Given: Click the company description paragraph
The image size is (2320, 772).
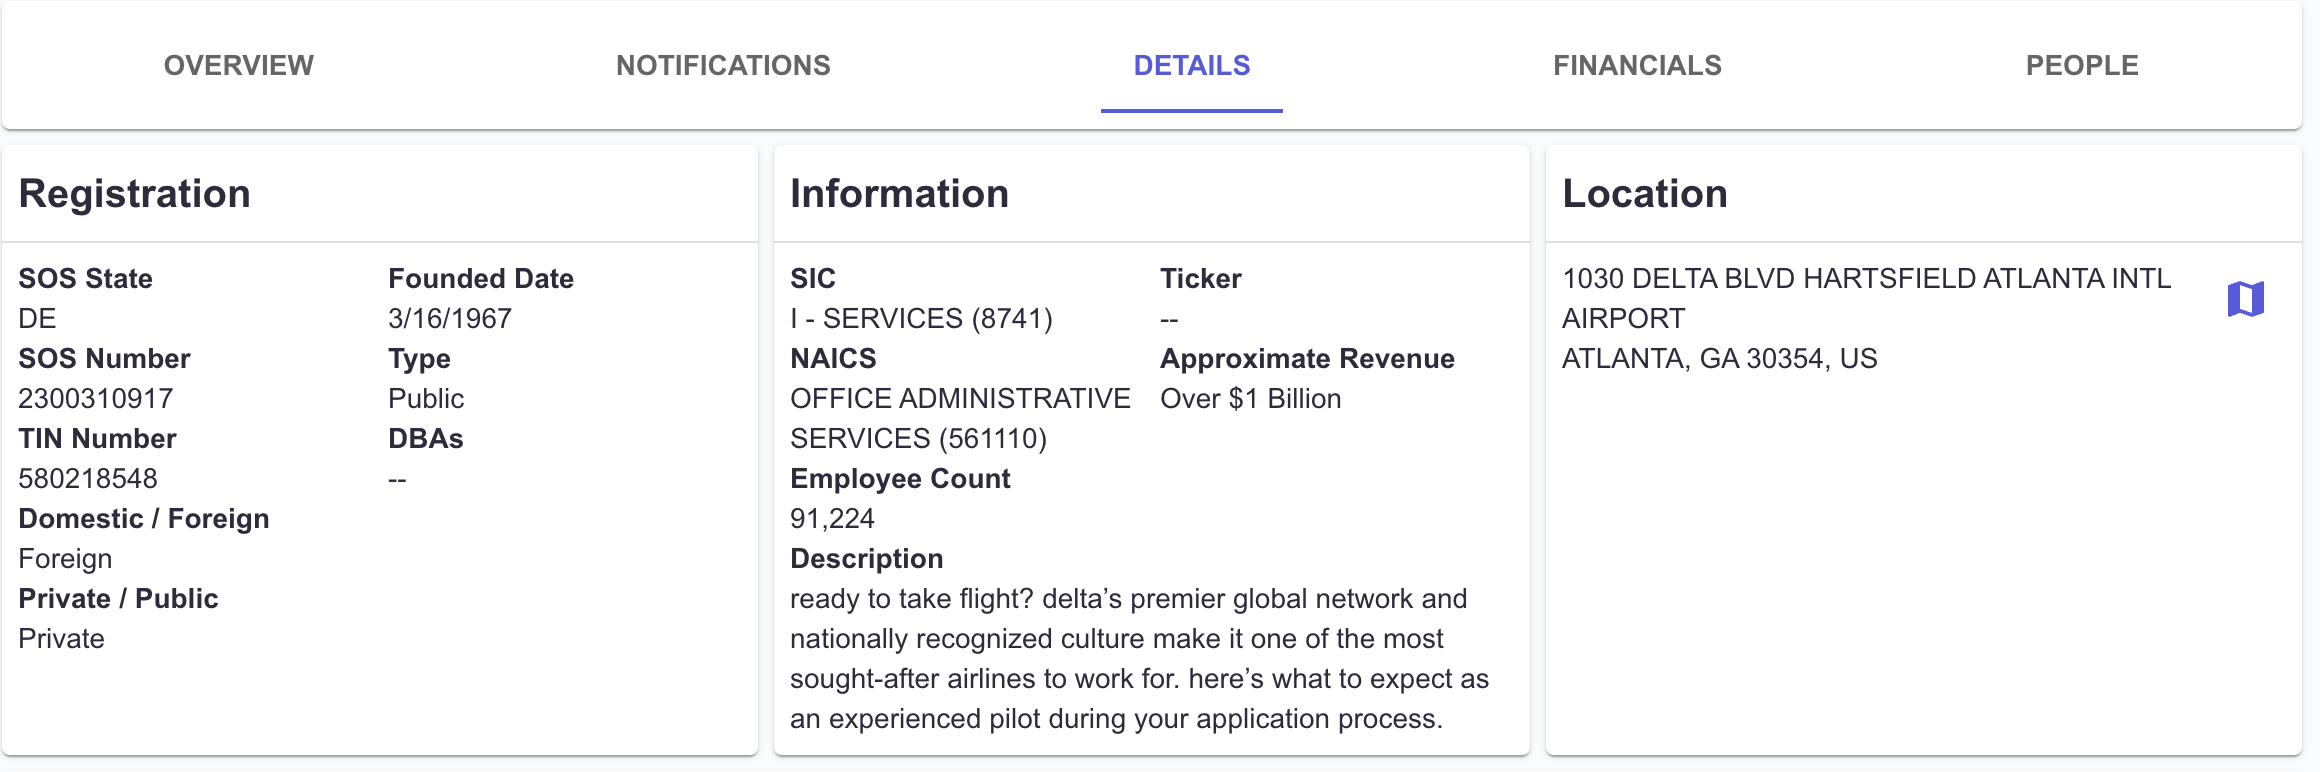Looking at the screenshot, I should pyautogui.click(x=1139, y=659).
